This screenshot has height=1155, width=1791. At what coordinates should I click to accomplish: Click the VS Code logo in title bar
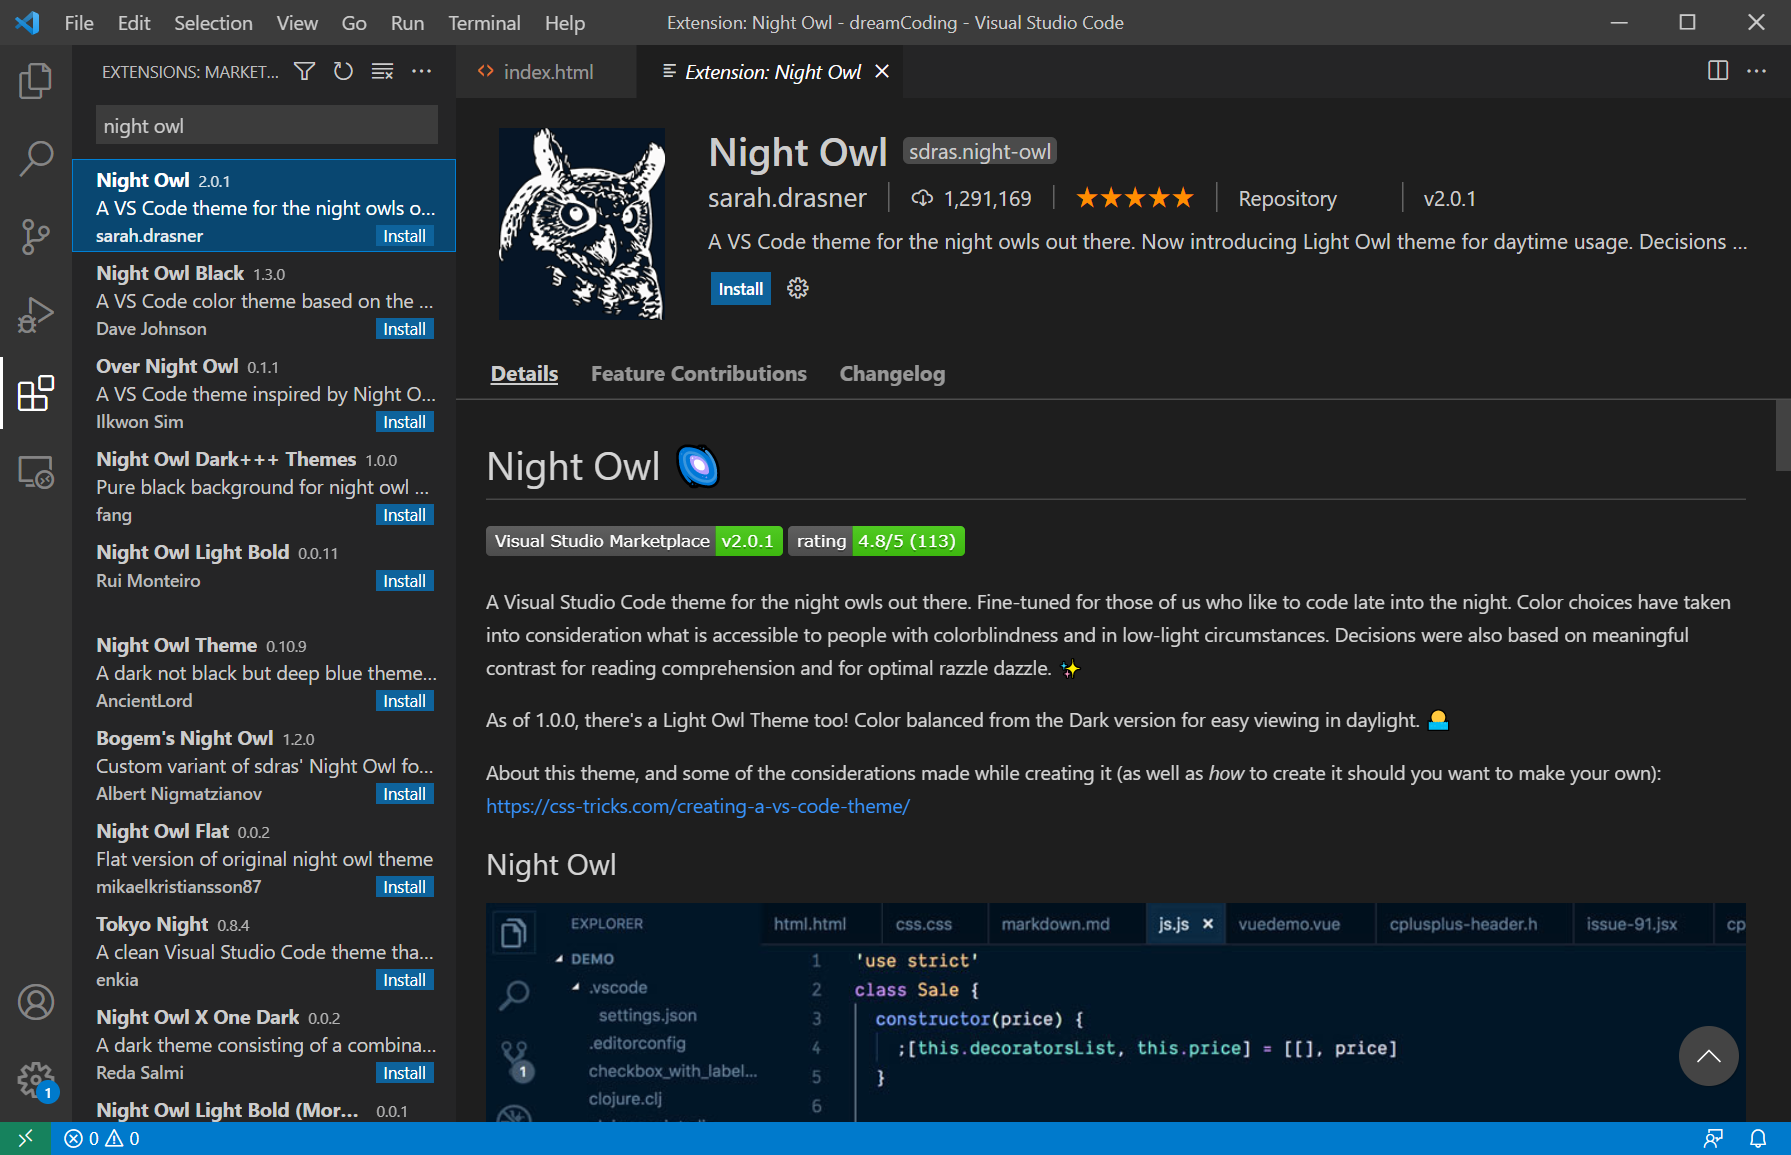pyautogui.click(x=27, y=22)
